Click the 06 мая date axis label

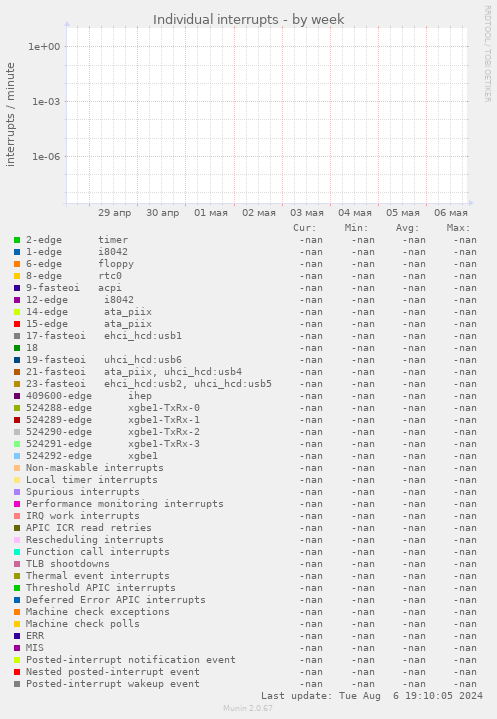point(451,213)
